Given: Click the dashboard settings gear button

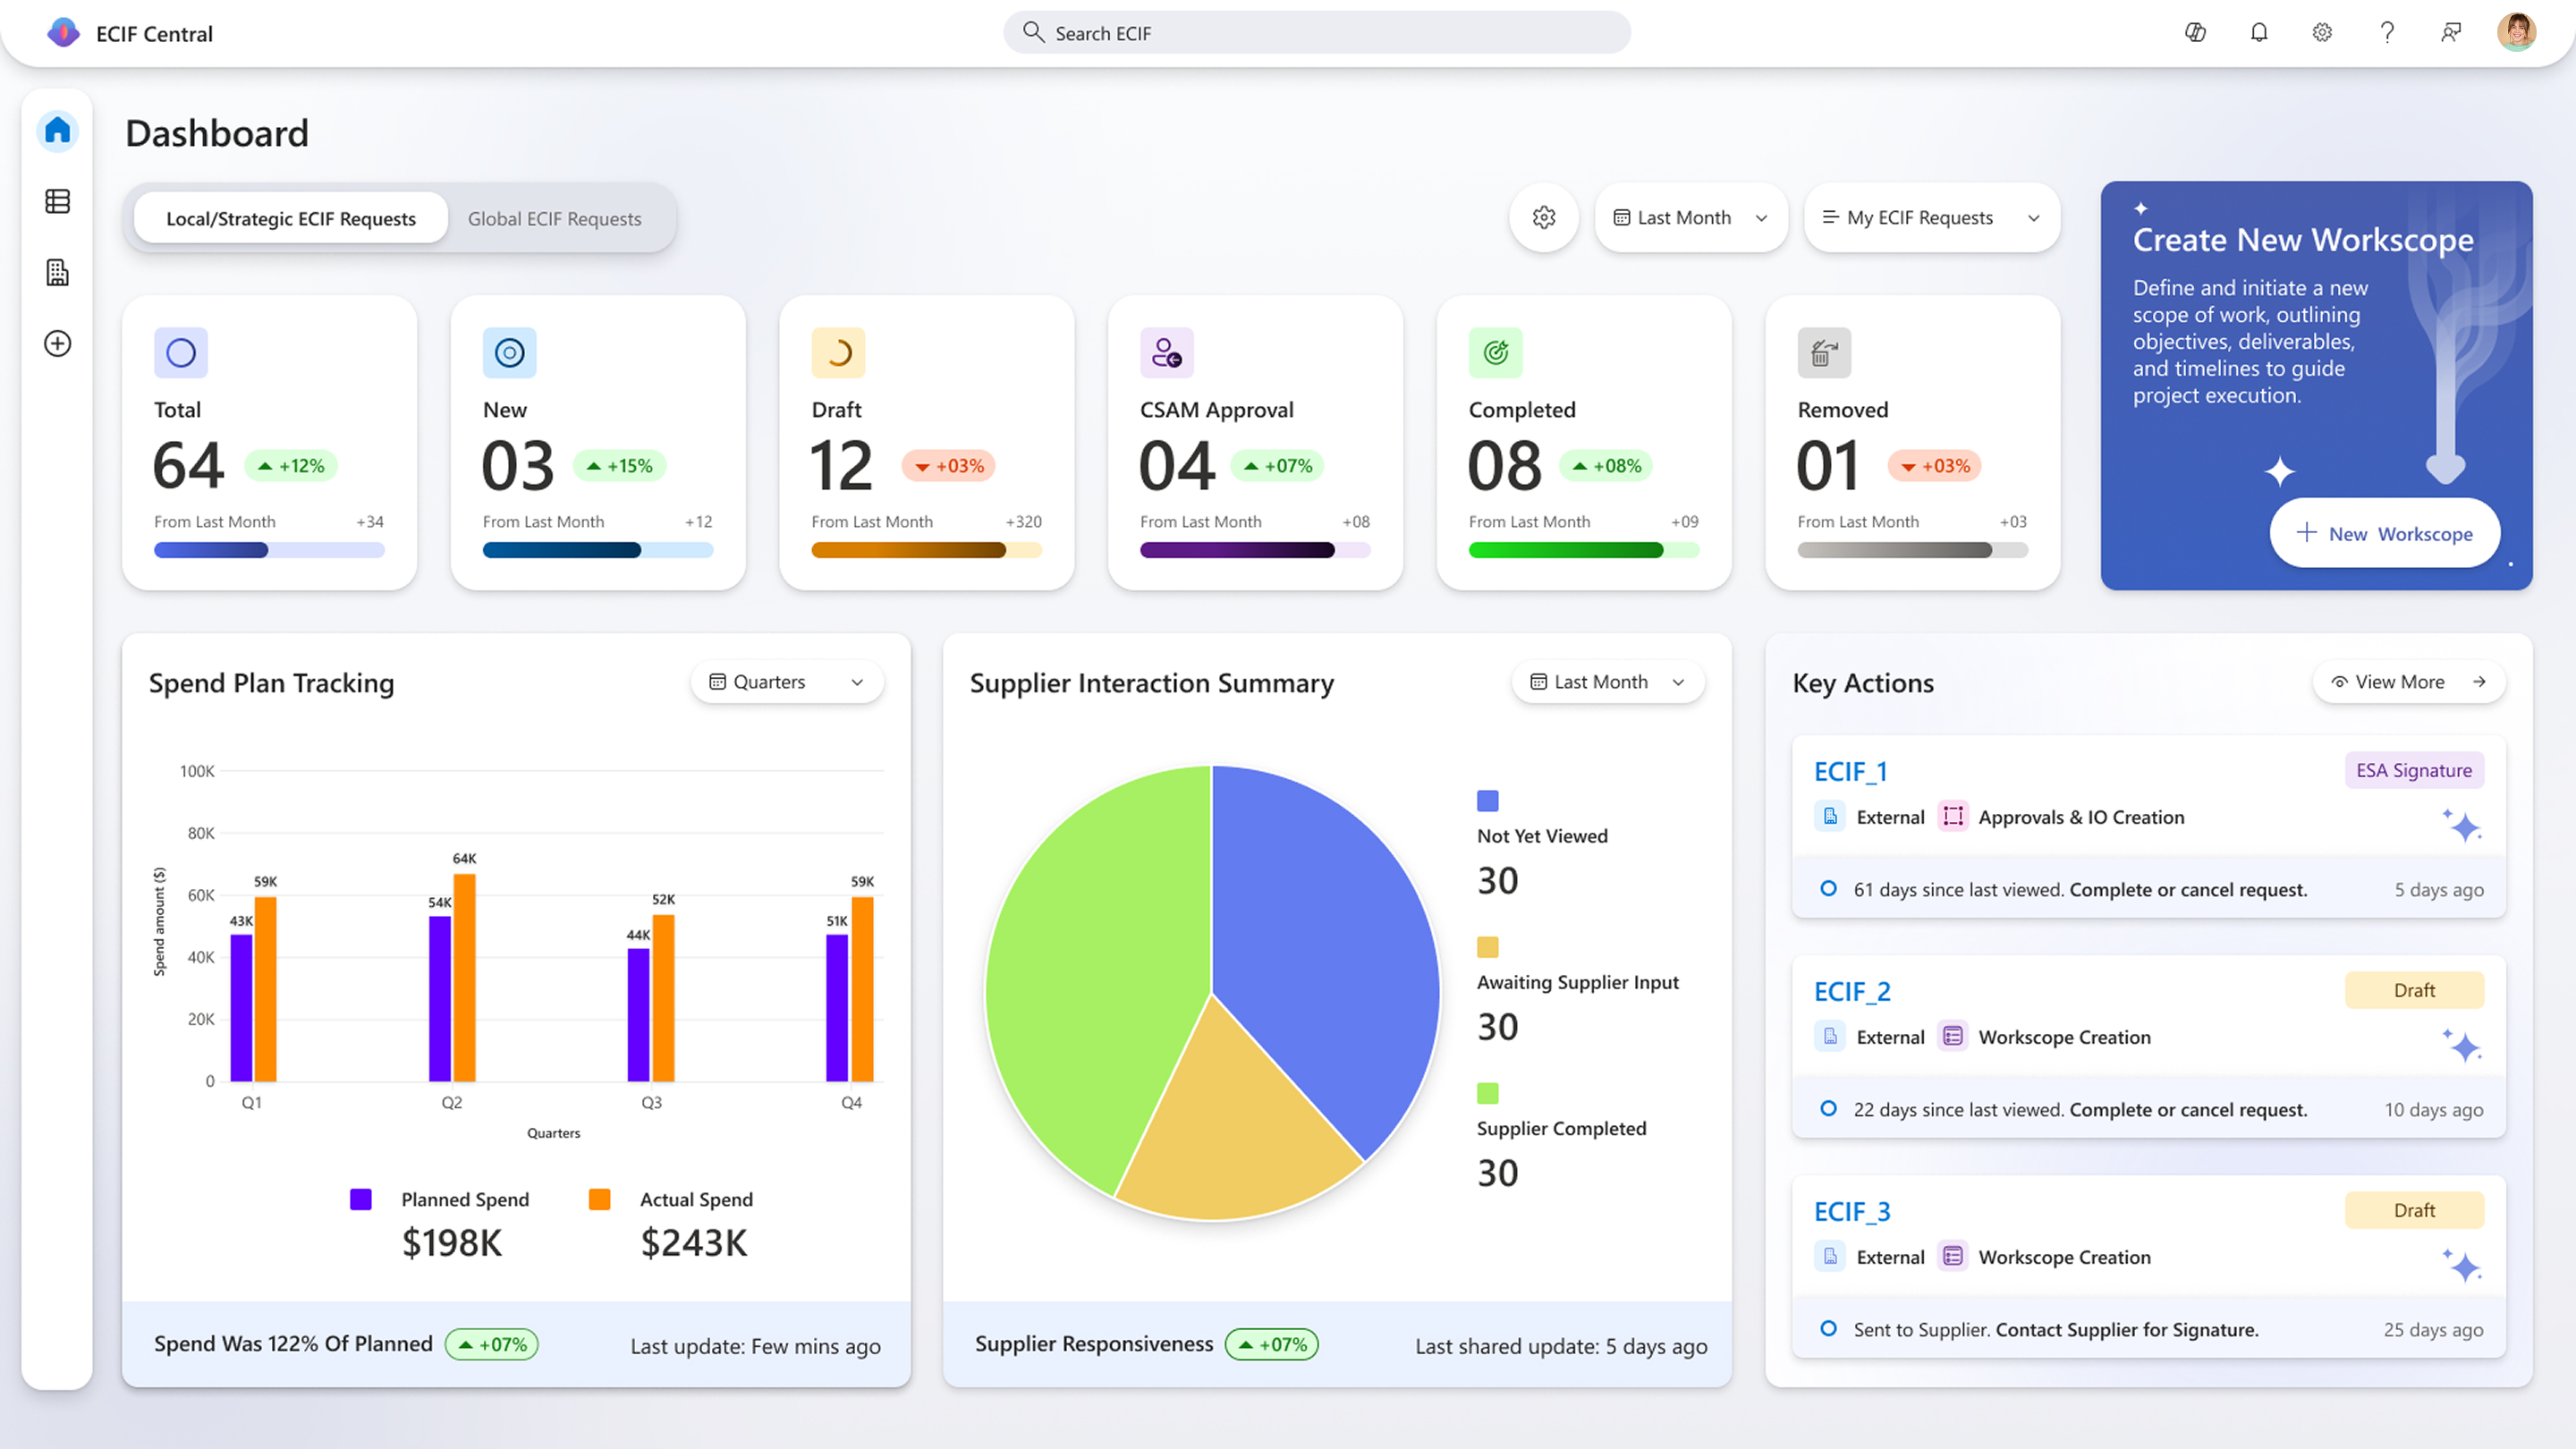Looking at the screenshot, I should pyautogui.click(x=1544, y=217).
